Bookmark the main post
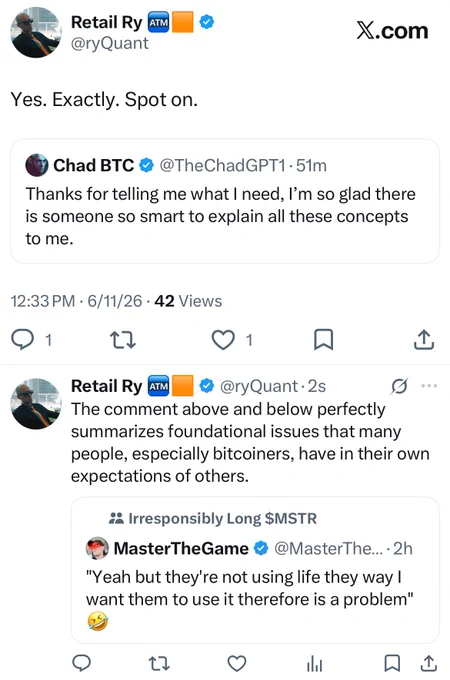The height and width of the screenshot is (680, 450). pyautogui.click(x=323, y=340)
